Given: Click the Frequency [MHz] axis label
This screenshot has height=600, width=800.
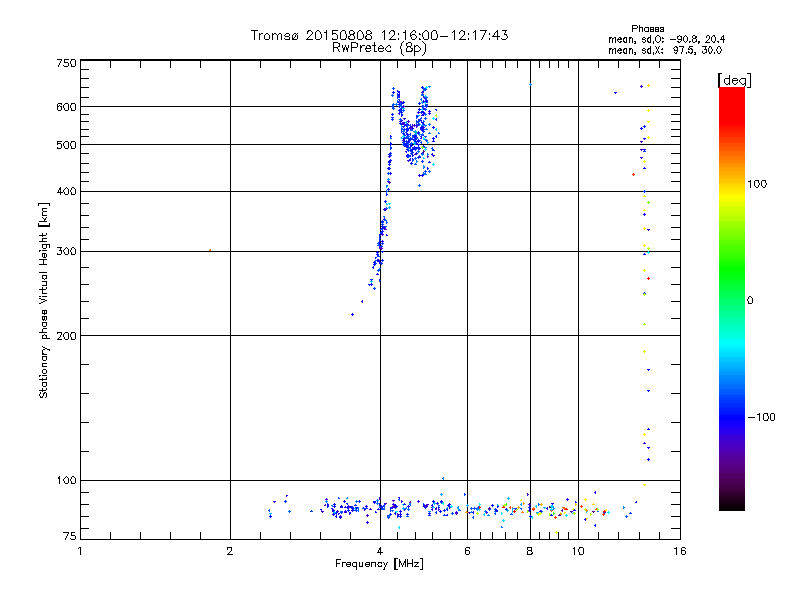Looking at the screenshot, I should [x=379, y=564].
